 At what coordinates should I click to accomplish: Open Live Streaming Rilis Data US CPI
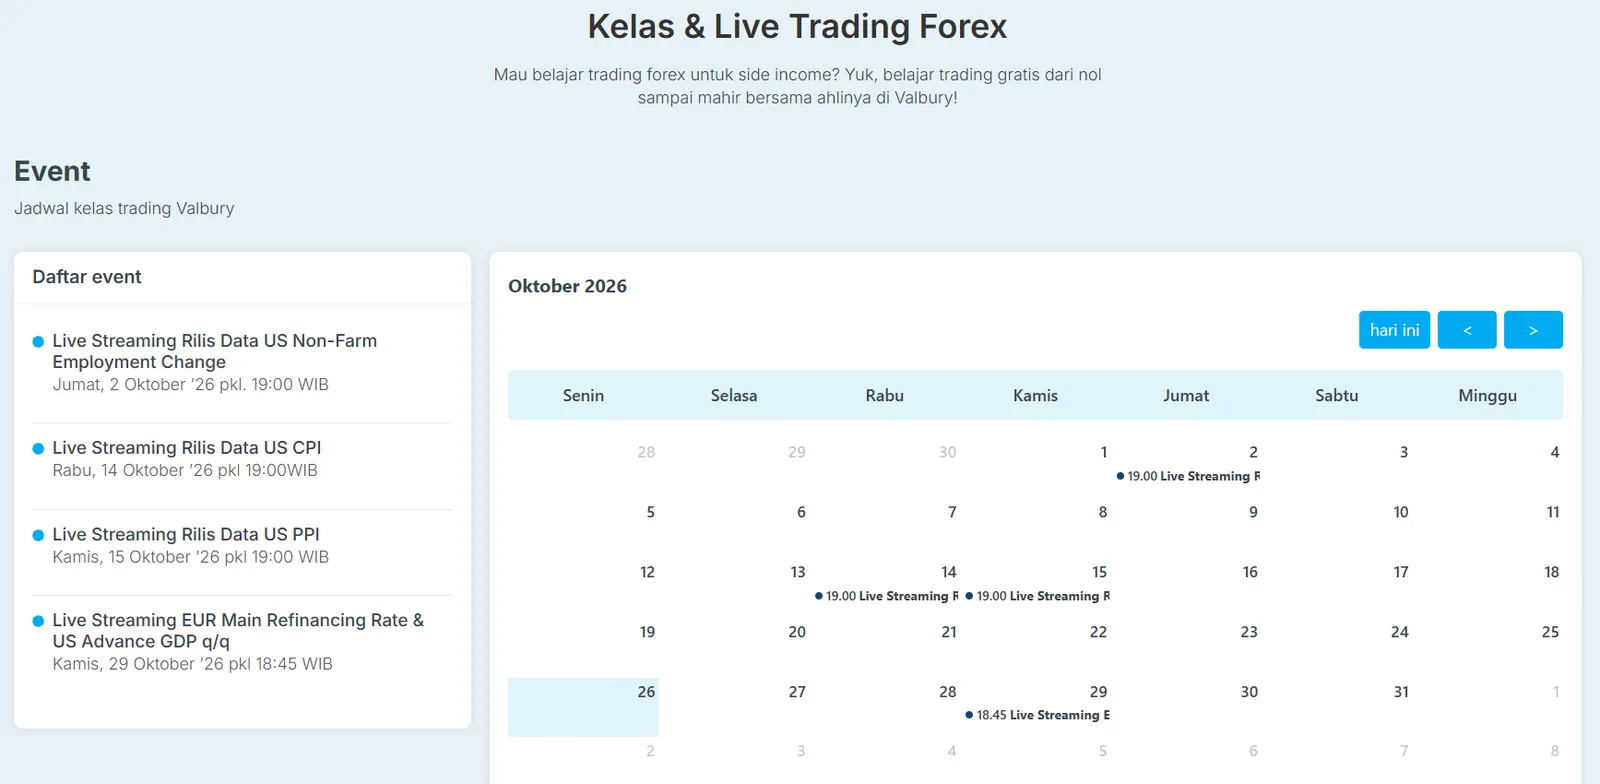click(187, 447)
